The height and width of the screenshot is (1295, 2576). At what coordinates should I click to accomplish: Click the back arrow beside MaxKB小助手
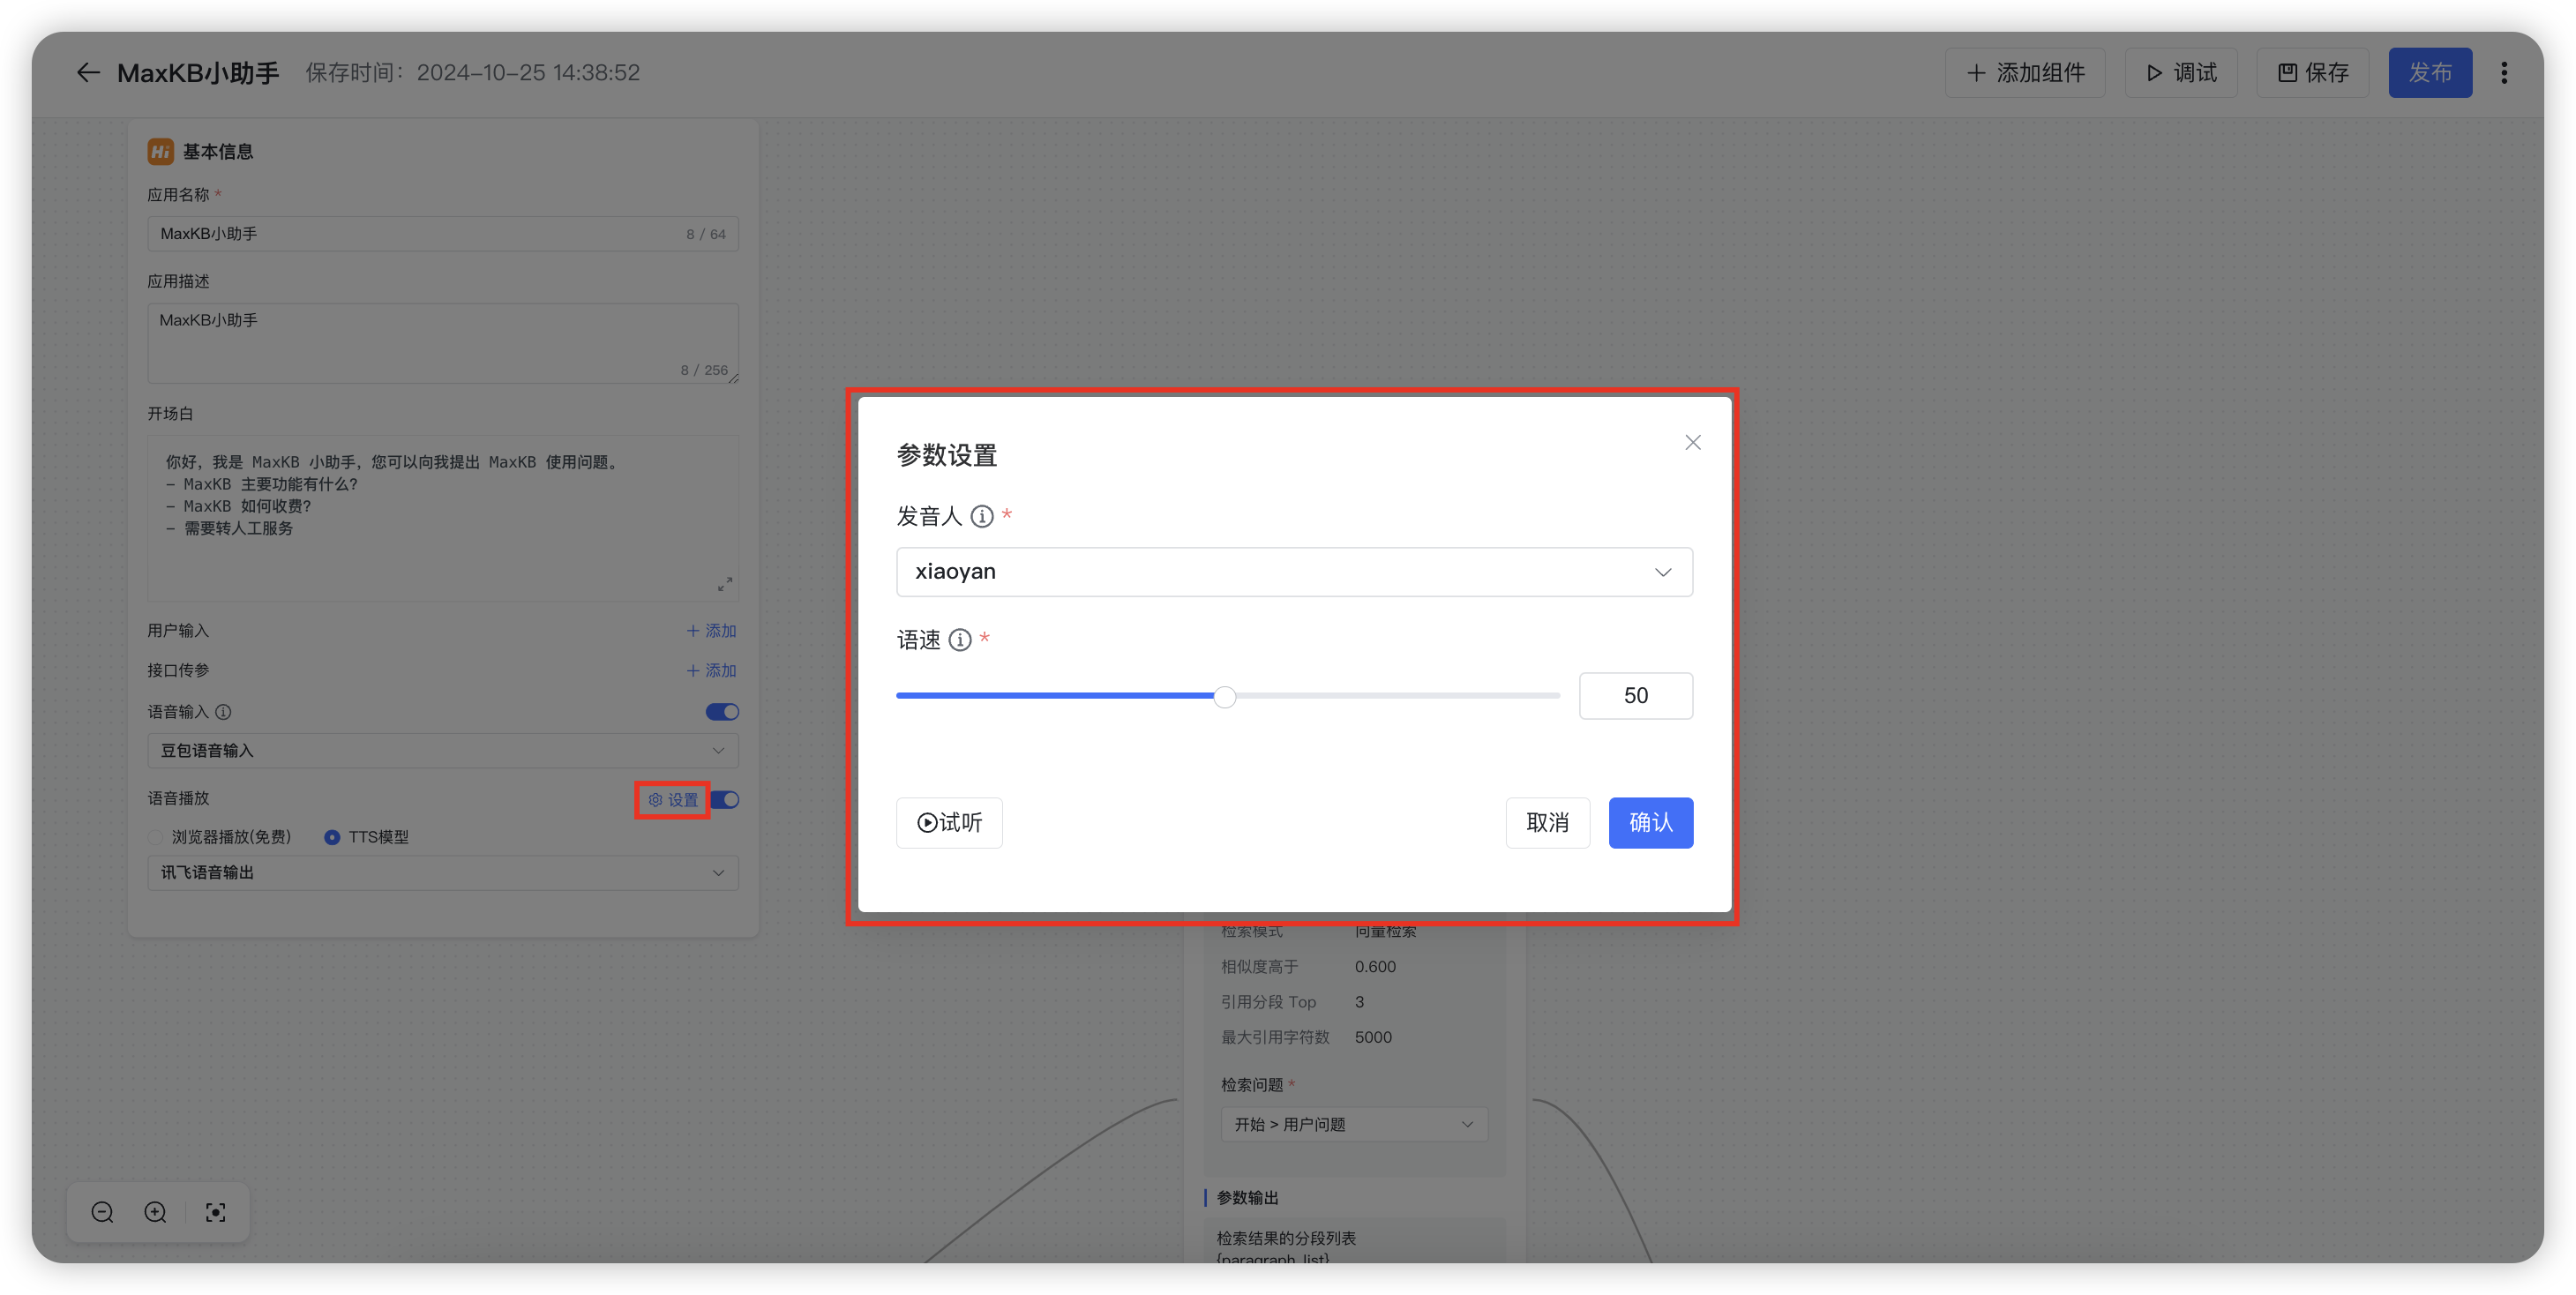(x=88, y=73)
